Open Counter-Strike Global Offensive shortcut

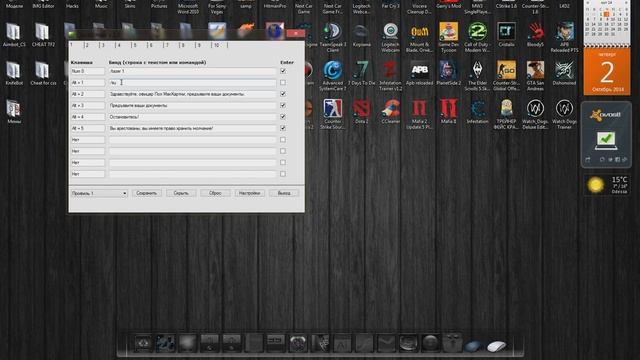(x=506, y=76)
